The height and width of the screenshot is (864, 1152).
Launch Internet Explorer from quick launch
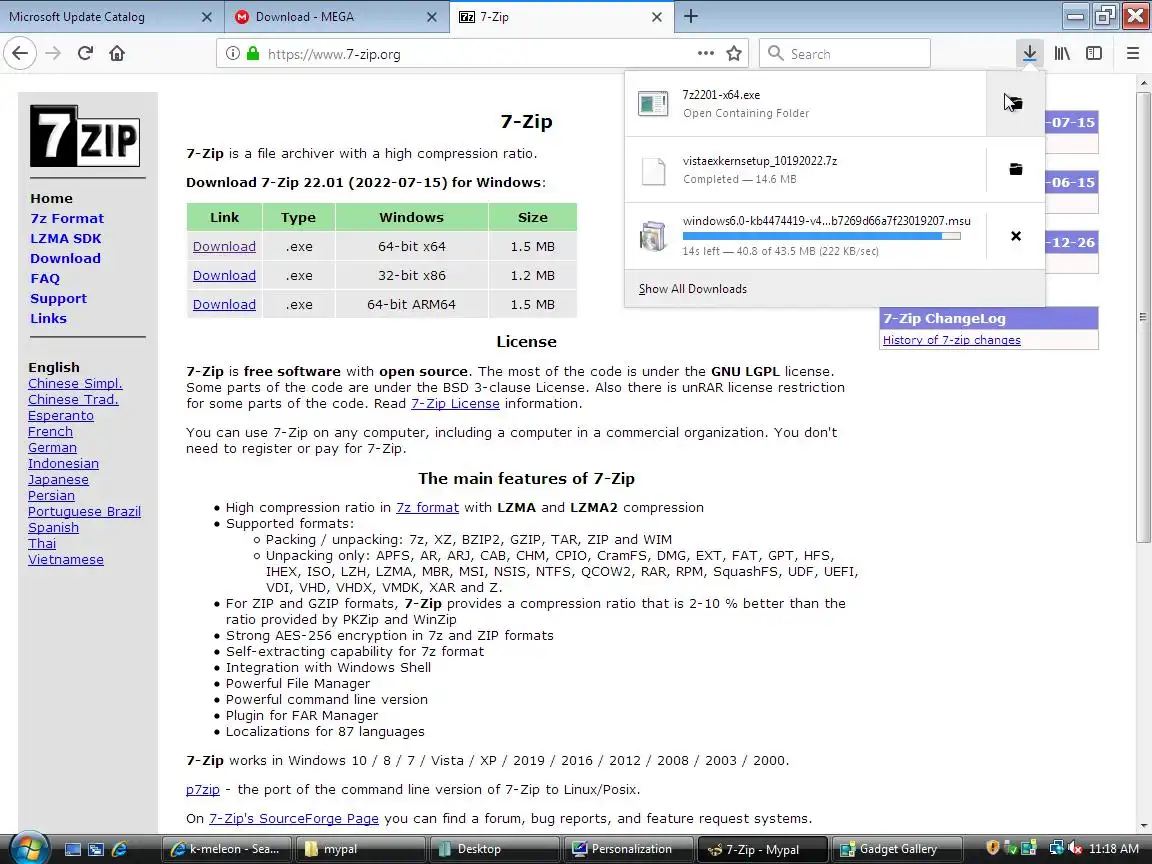coord(119,849)
